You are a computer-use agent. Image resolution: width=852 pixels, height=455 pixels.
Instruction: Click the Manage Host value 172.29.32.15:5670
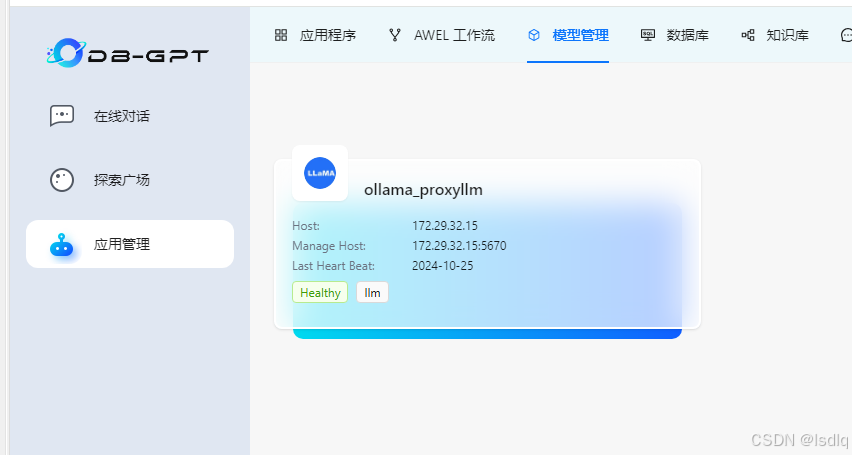[459, 246]
